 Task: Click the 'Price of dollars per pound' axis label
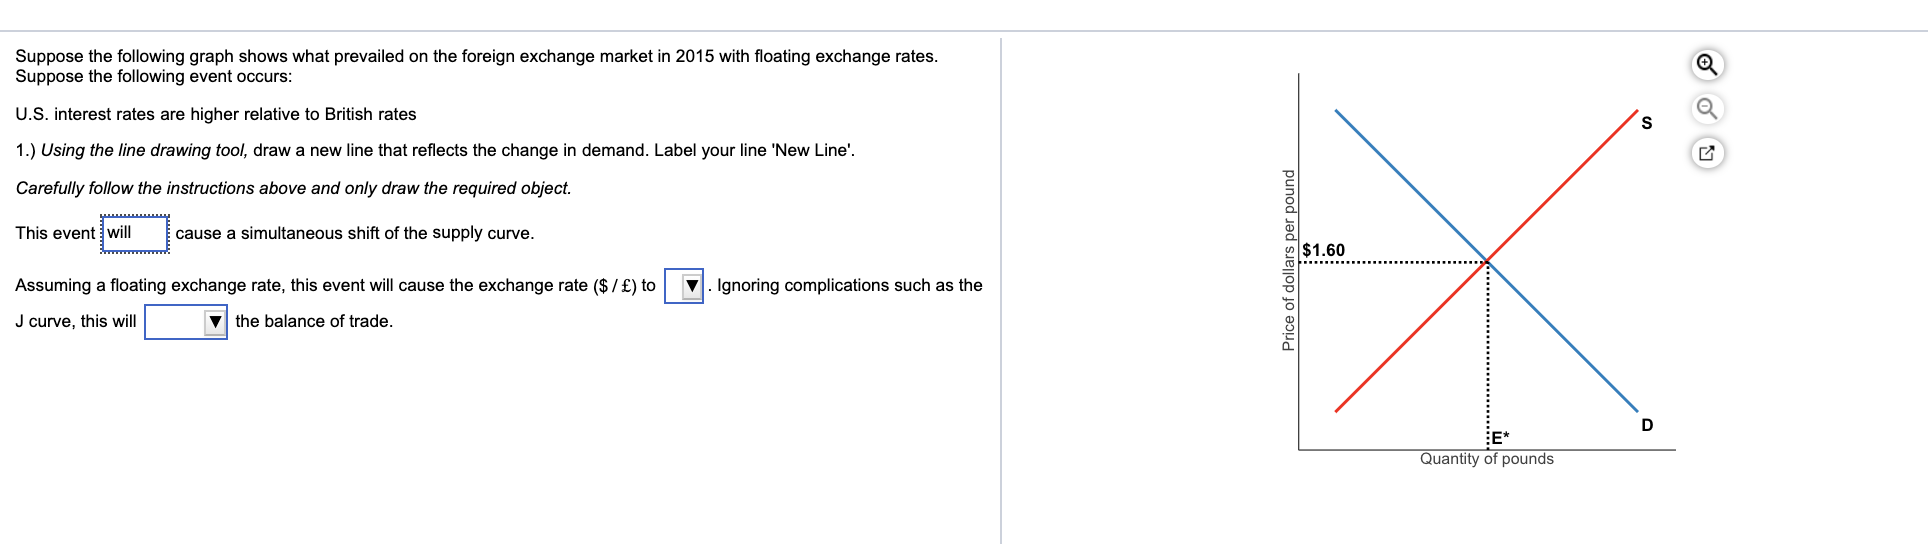[x=1289, y=260]
